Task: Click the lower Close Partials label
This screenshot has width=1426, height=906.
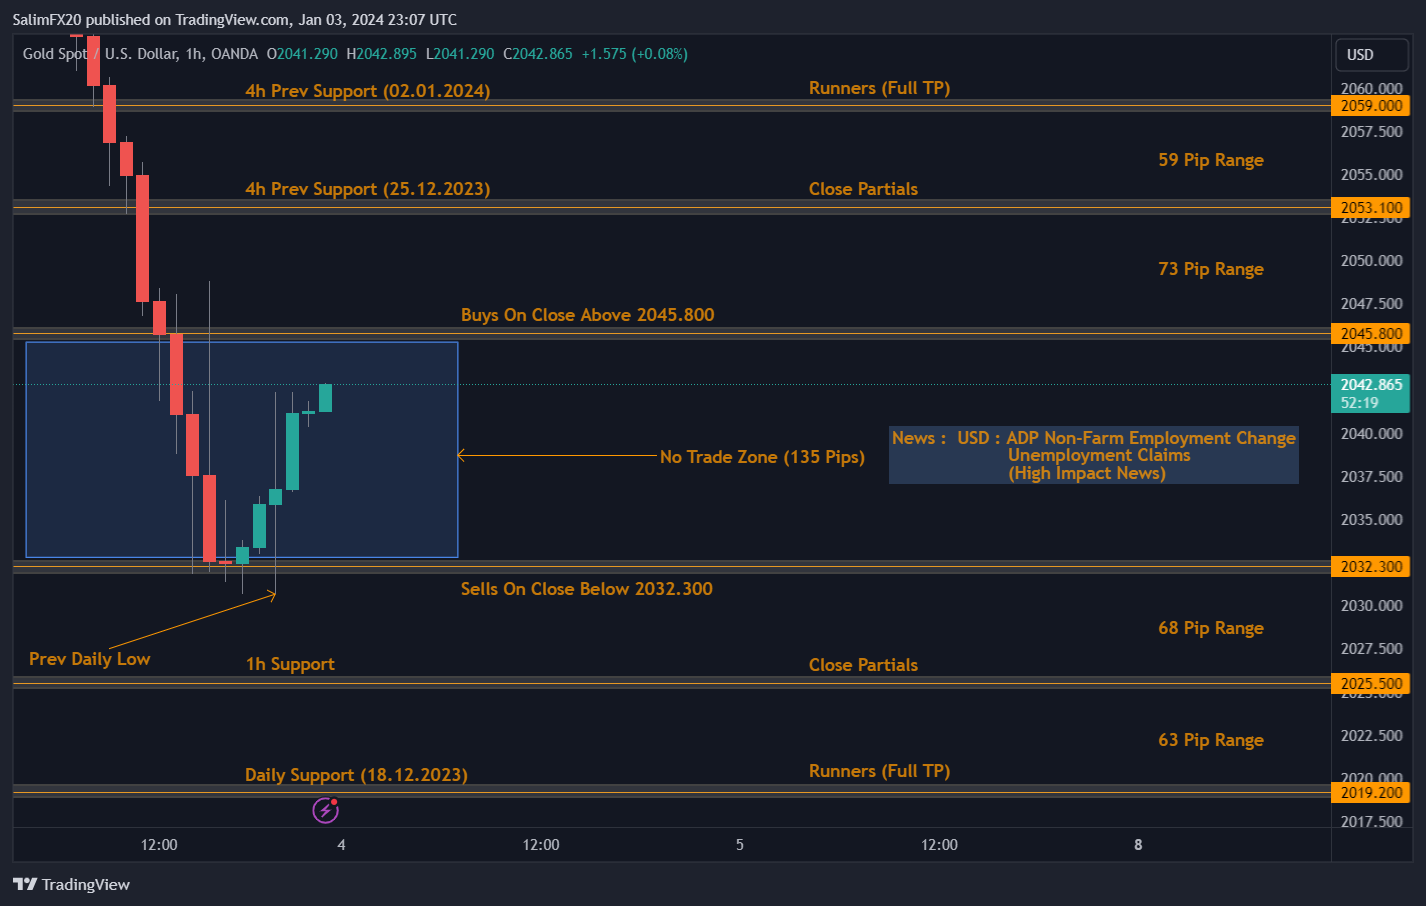Action: pos(863,664)
